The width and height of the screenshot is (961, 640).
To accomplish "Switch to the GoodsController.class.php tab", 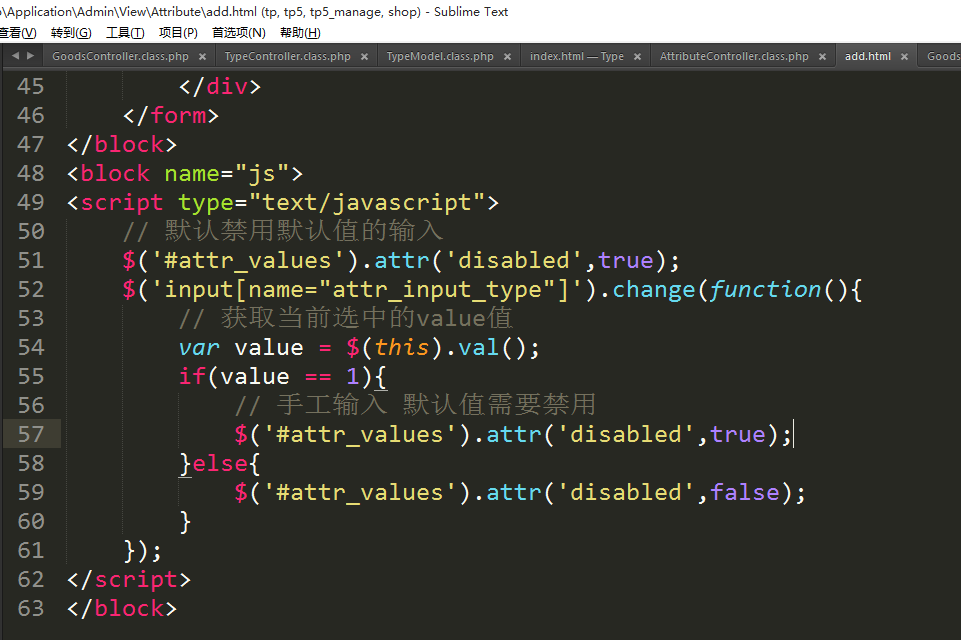I will pos(119,57).
